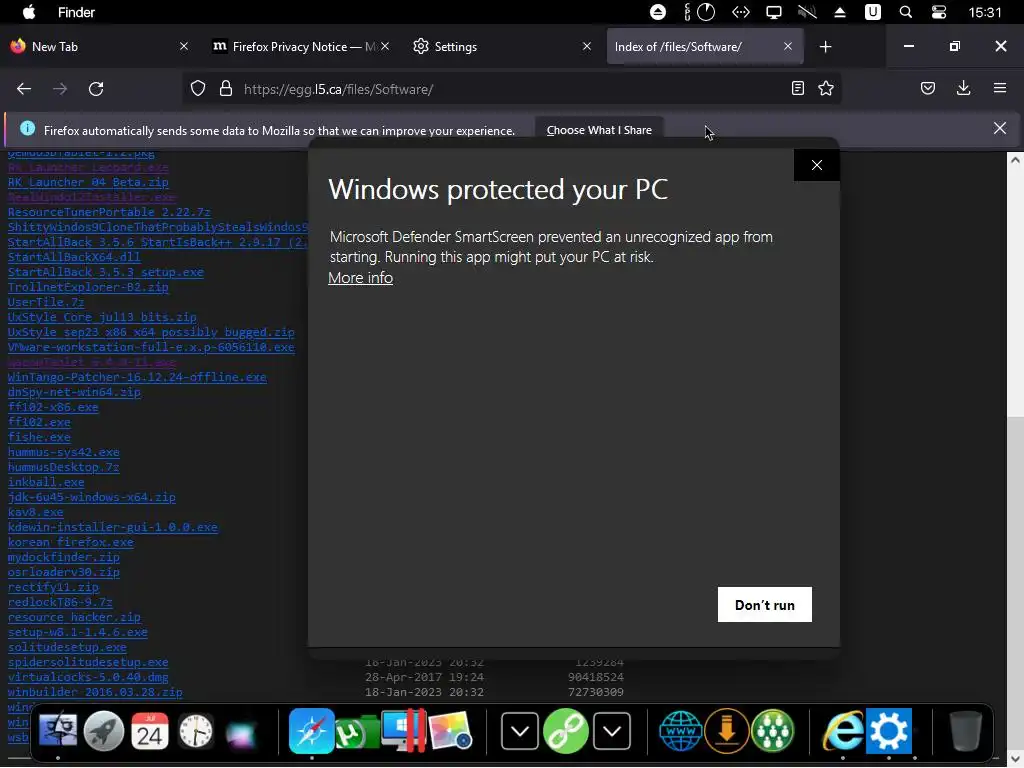Open the Apple menu

29,12
